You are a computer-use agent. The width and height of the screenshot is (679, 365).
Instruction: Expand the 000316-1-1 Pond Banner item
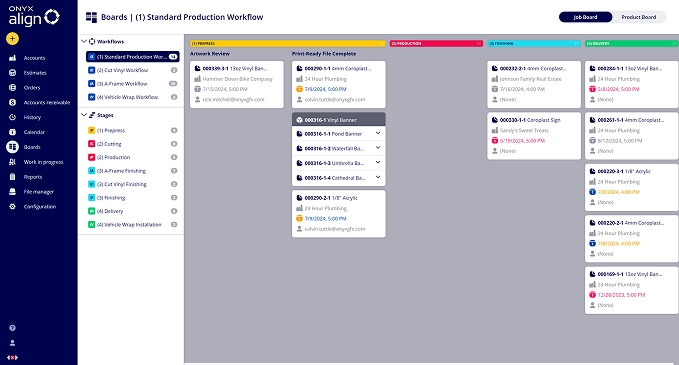(378, 133)
